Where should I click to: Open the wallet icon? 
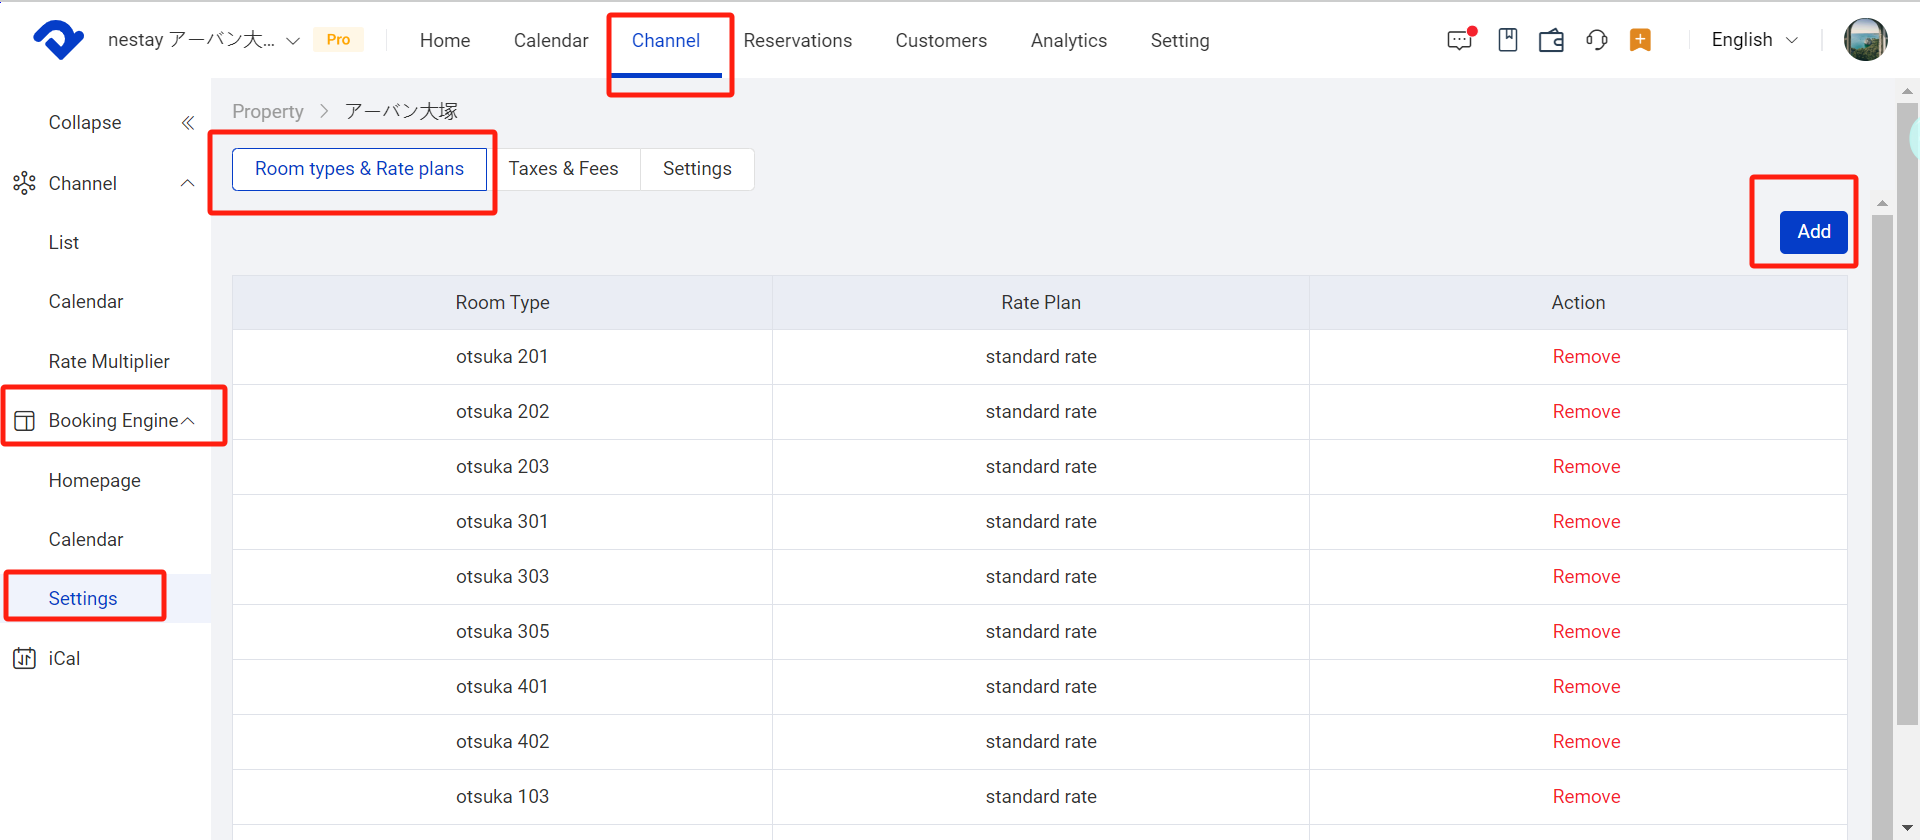tap(1551, 40)
